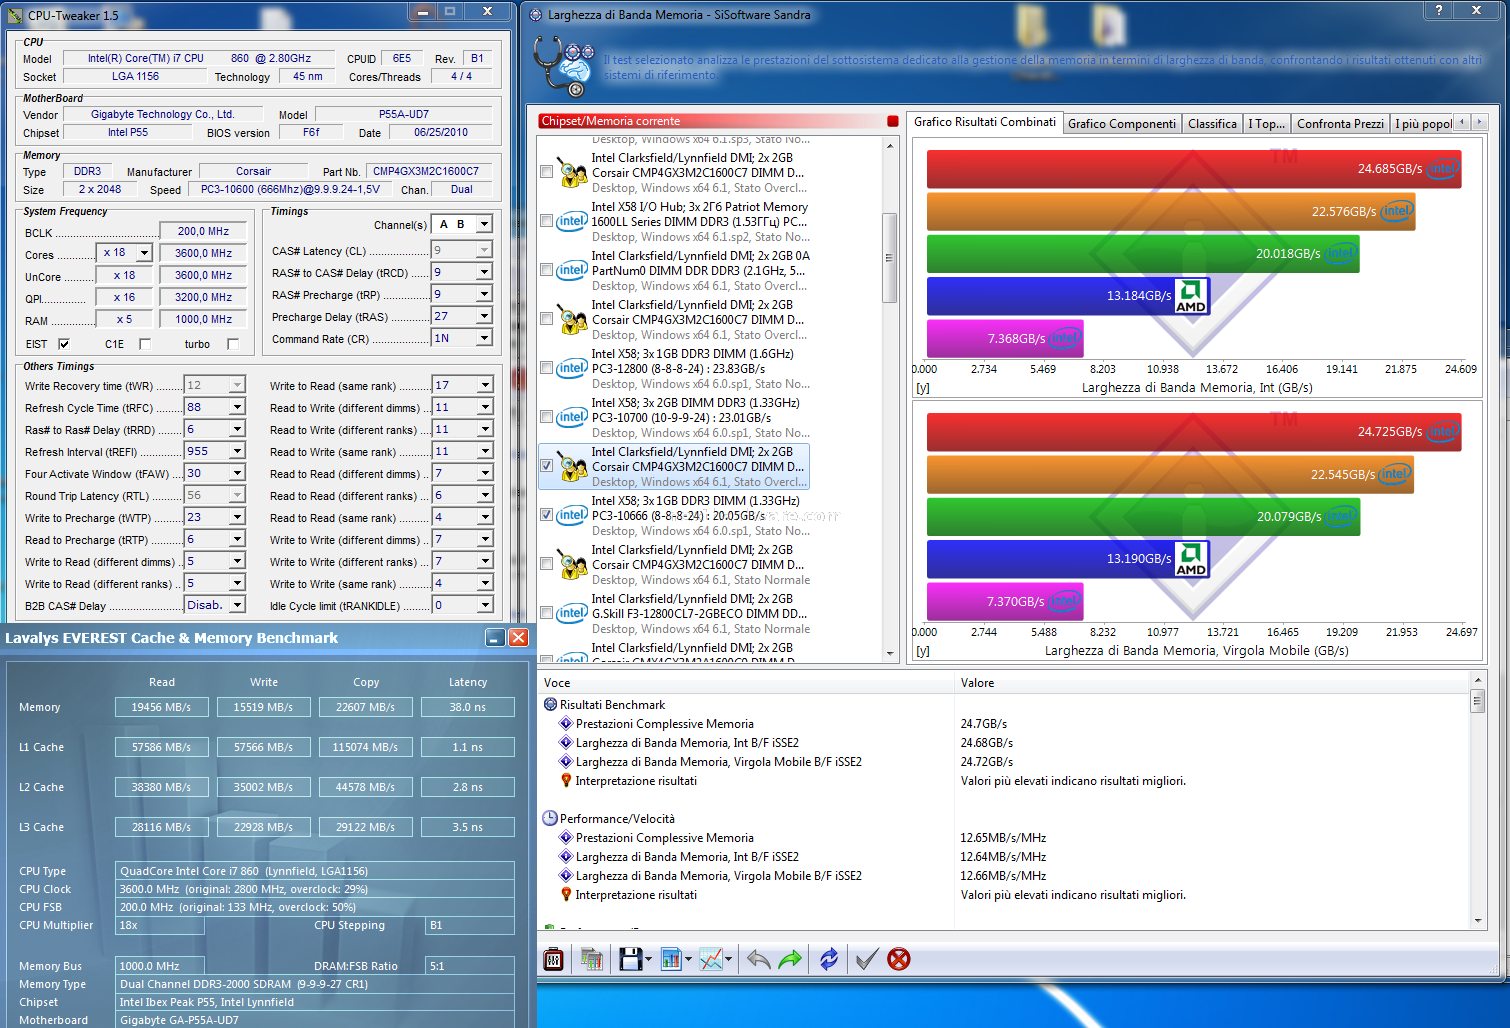Switch to Grafico Componenti tab
This screenshot has height=1028, width=1510.
click(x=1122, y=124)
